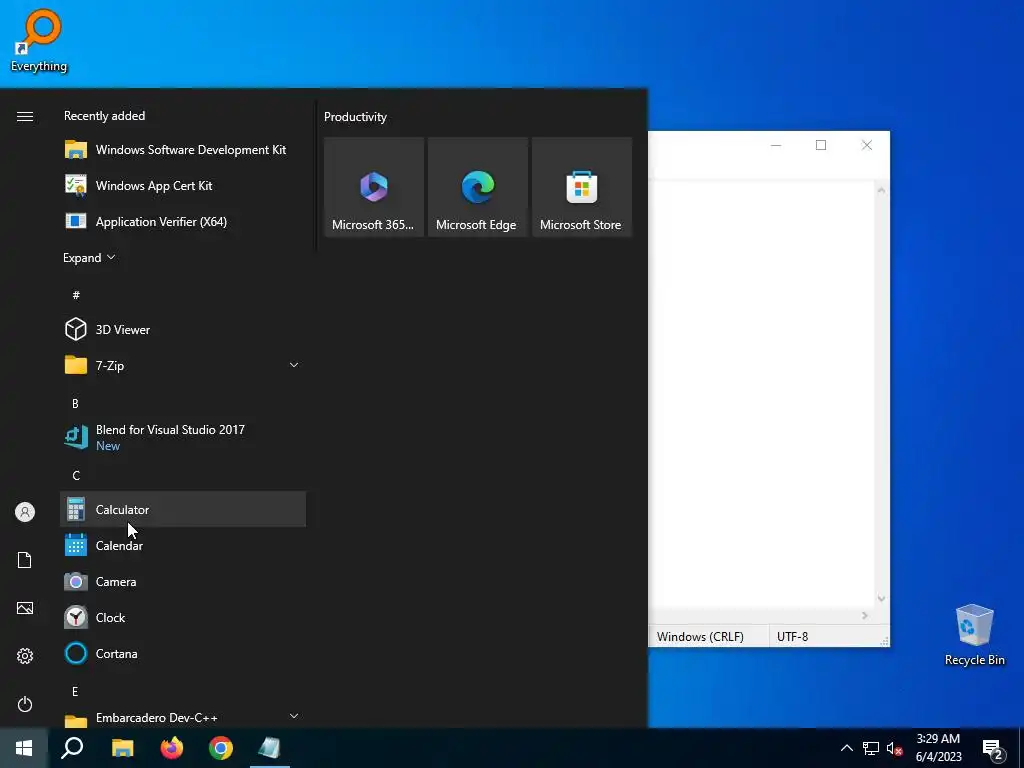Viewport: 1024px width, 768px height.
Task: Open the Calculator app
Action: (183, 509)
